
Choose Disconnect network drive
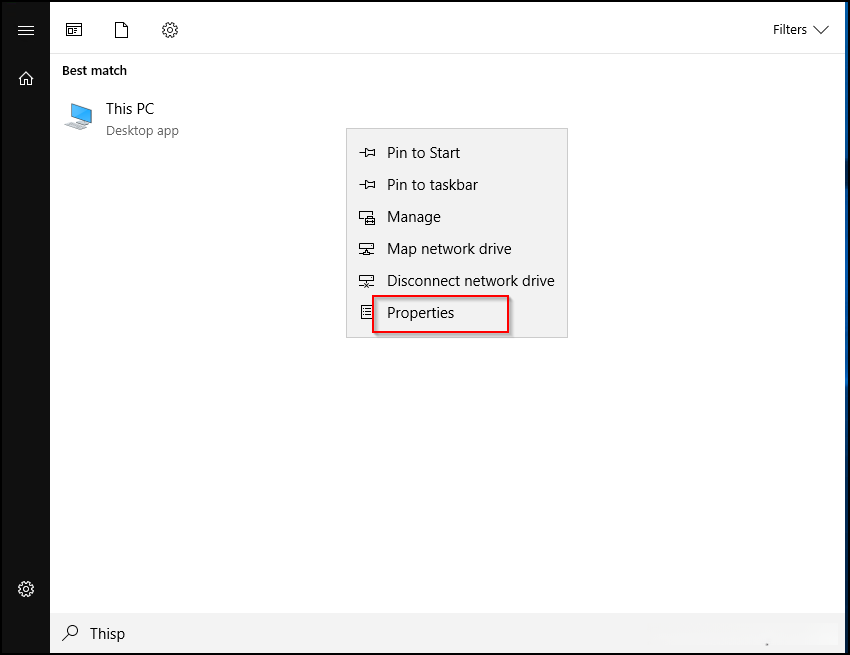[x=470, y=281]
